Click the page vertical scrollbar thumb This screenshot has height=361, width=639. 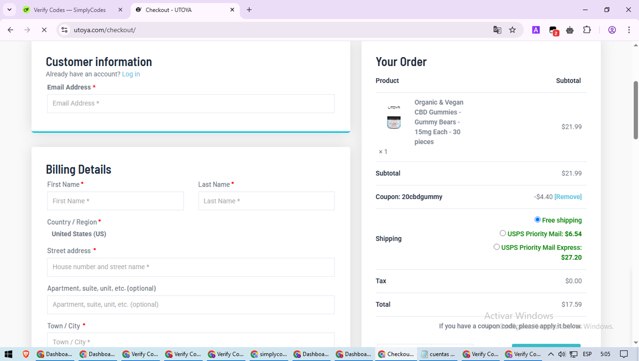635,110
